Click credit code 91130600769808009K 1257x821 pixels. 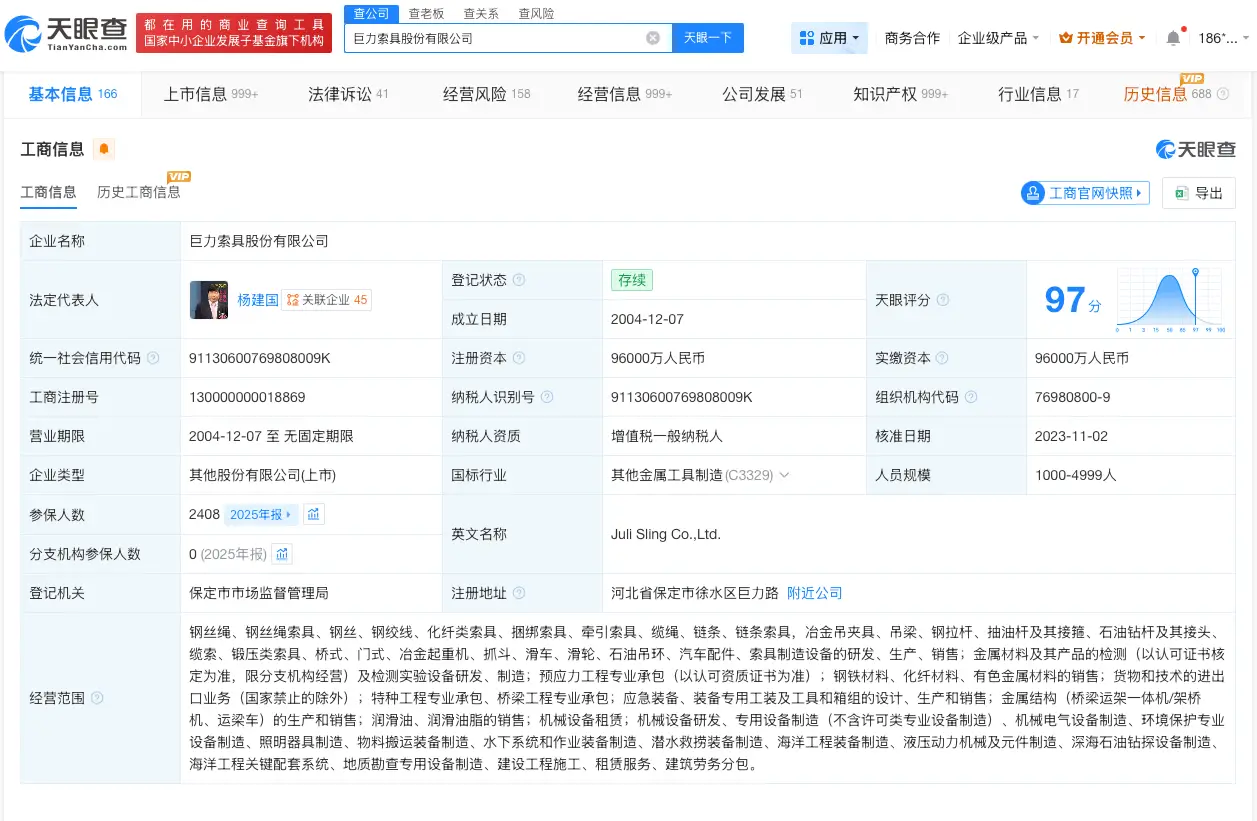(259, 358)
